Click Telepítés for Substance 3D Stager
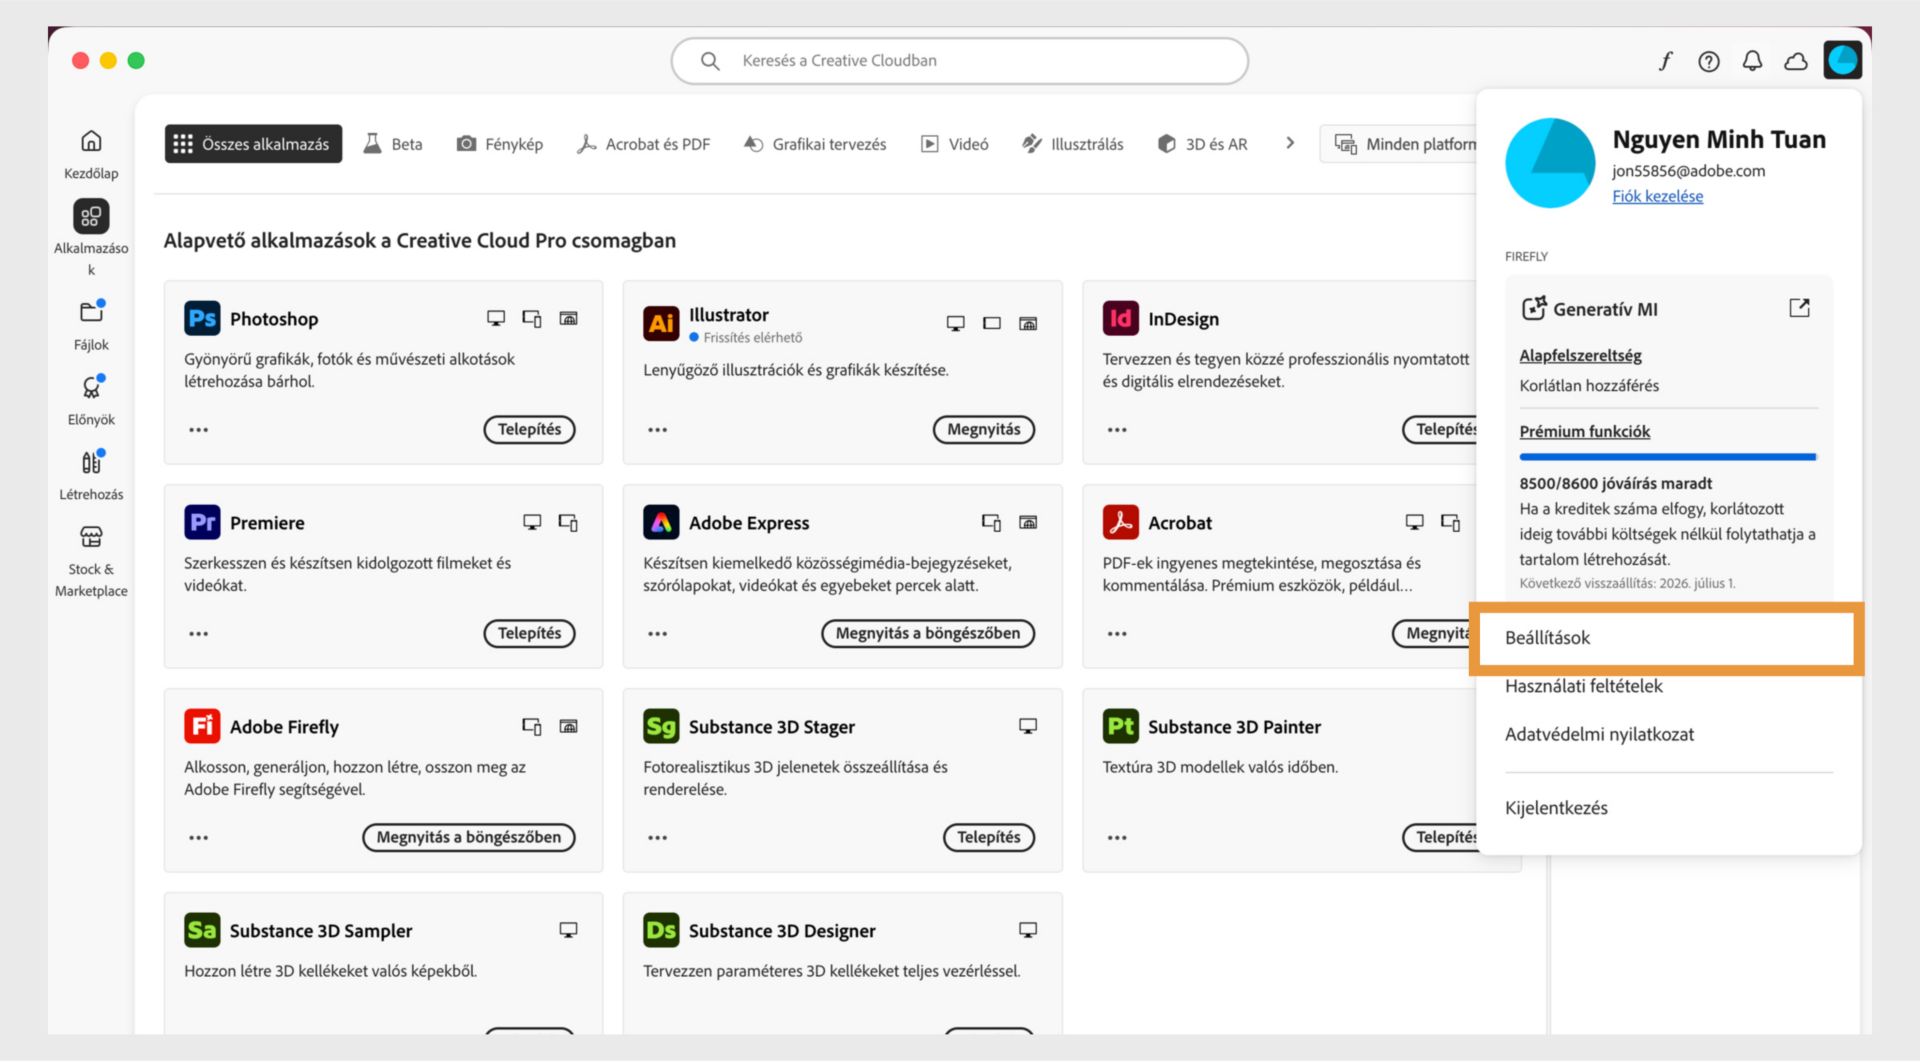This screenshot has width=1920, height=1062. (988, 837)
